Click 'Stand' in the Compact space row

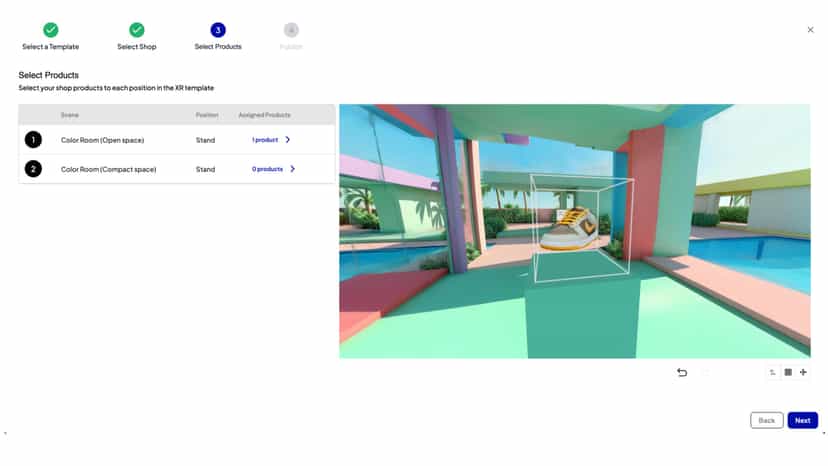tap(205, 170)
